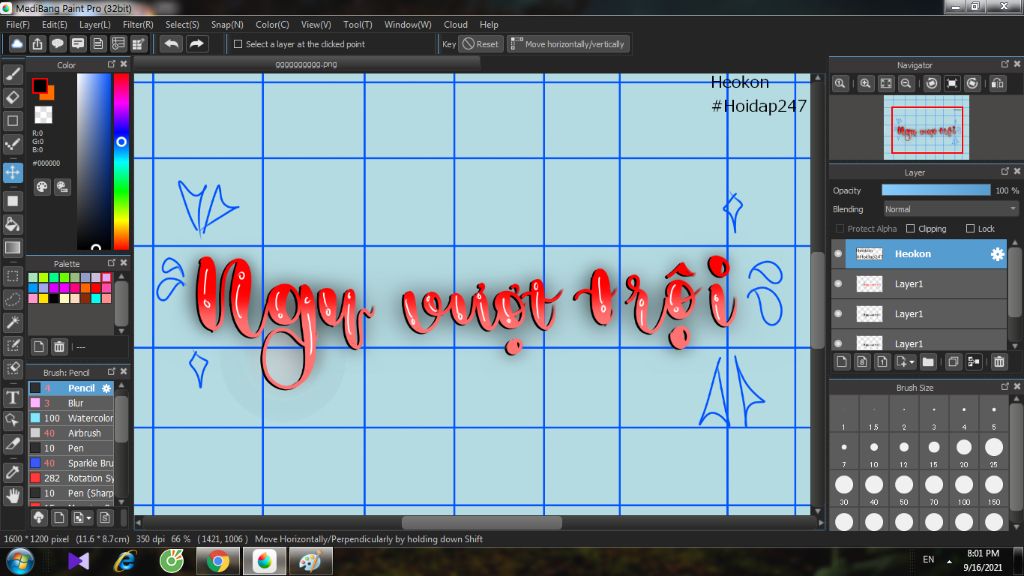Screen dimensions: 1024x576
Task: Select the Bucket fill tool
Action: point(12,224)
